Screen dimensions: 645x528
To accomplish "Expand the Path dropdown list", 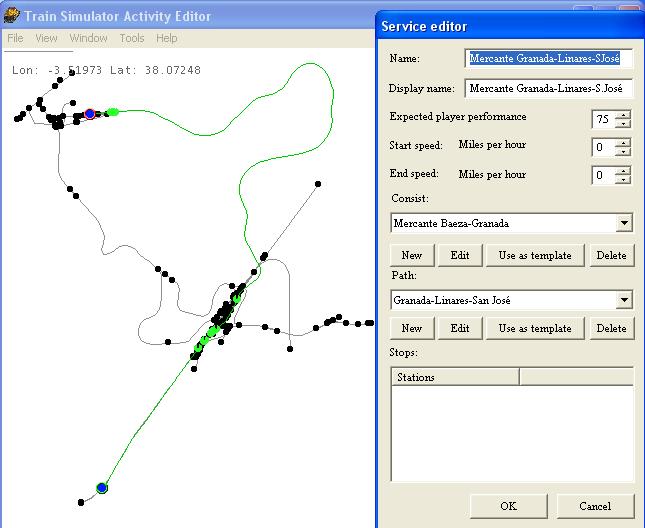I will pyautogui.click(x=625, y=300).
